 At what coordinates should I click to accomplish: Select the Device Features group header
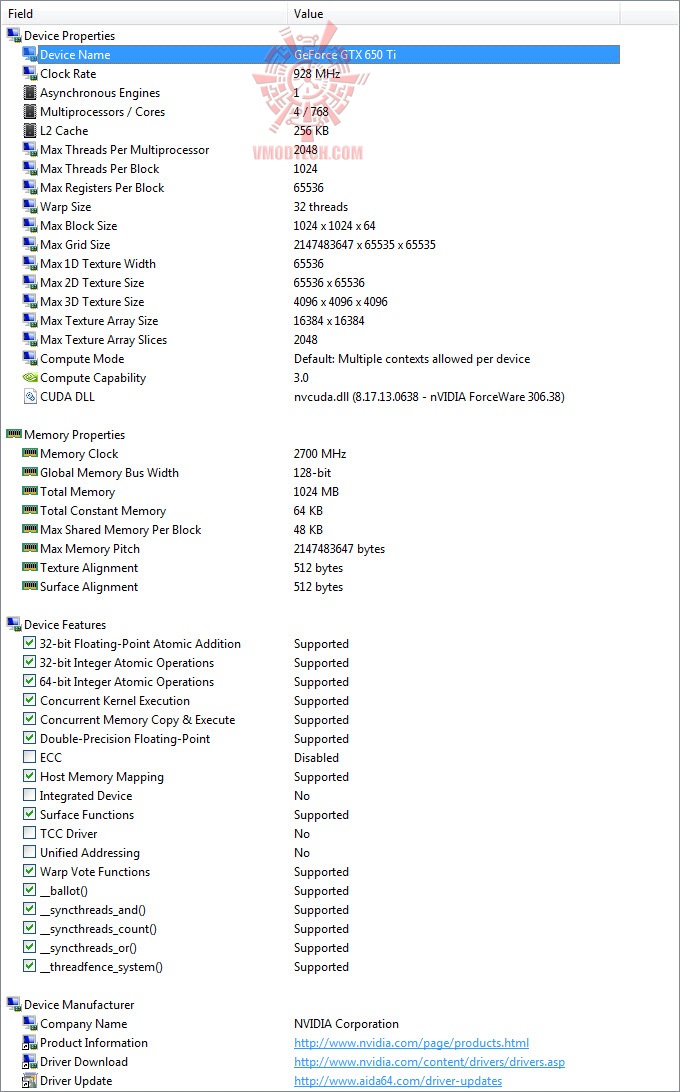tap(65, 625)
